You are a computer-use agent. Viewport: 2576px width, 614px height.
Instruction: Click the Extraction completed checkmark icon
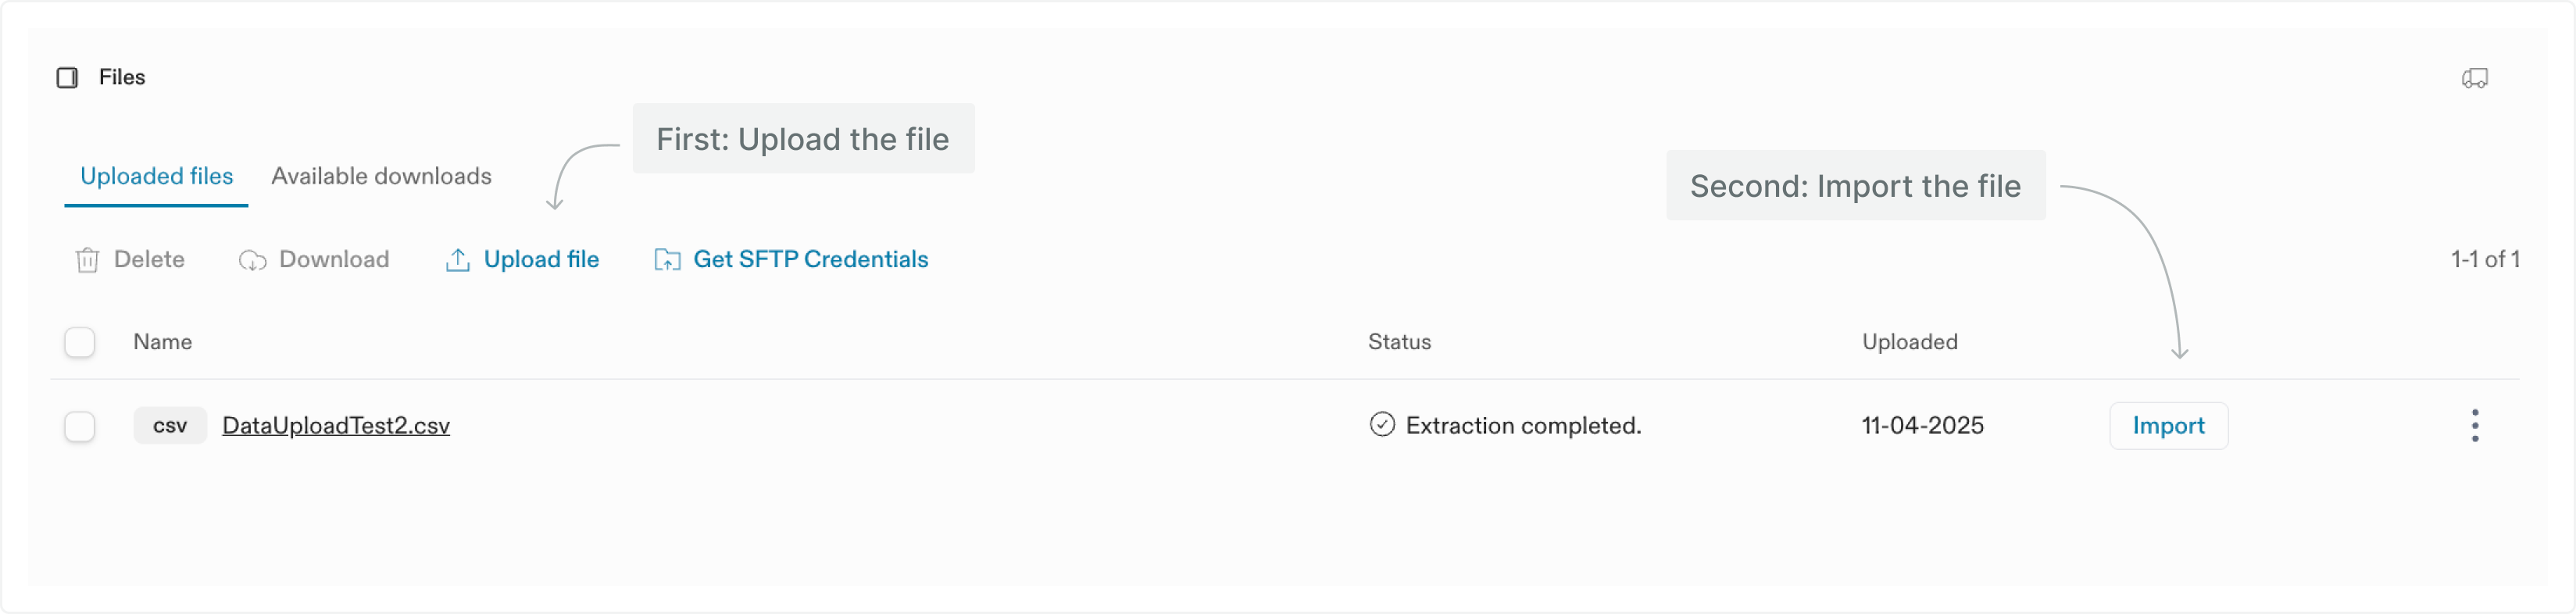coord(1381,425)
